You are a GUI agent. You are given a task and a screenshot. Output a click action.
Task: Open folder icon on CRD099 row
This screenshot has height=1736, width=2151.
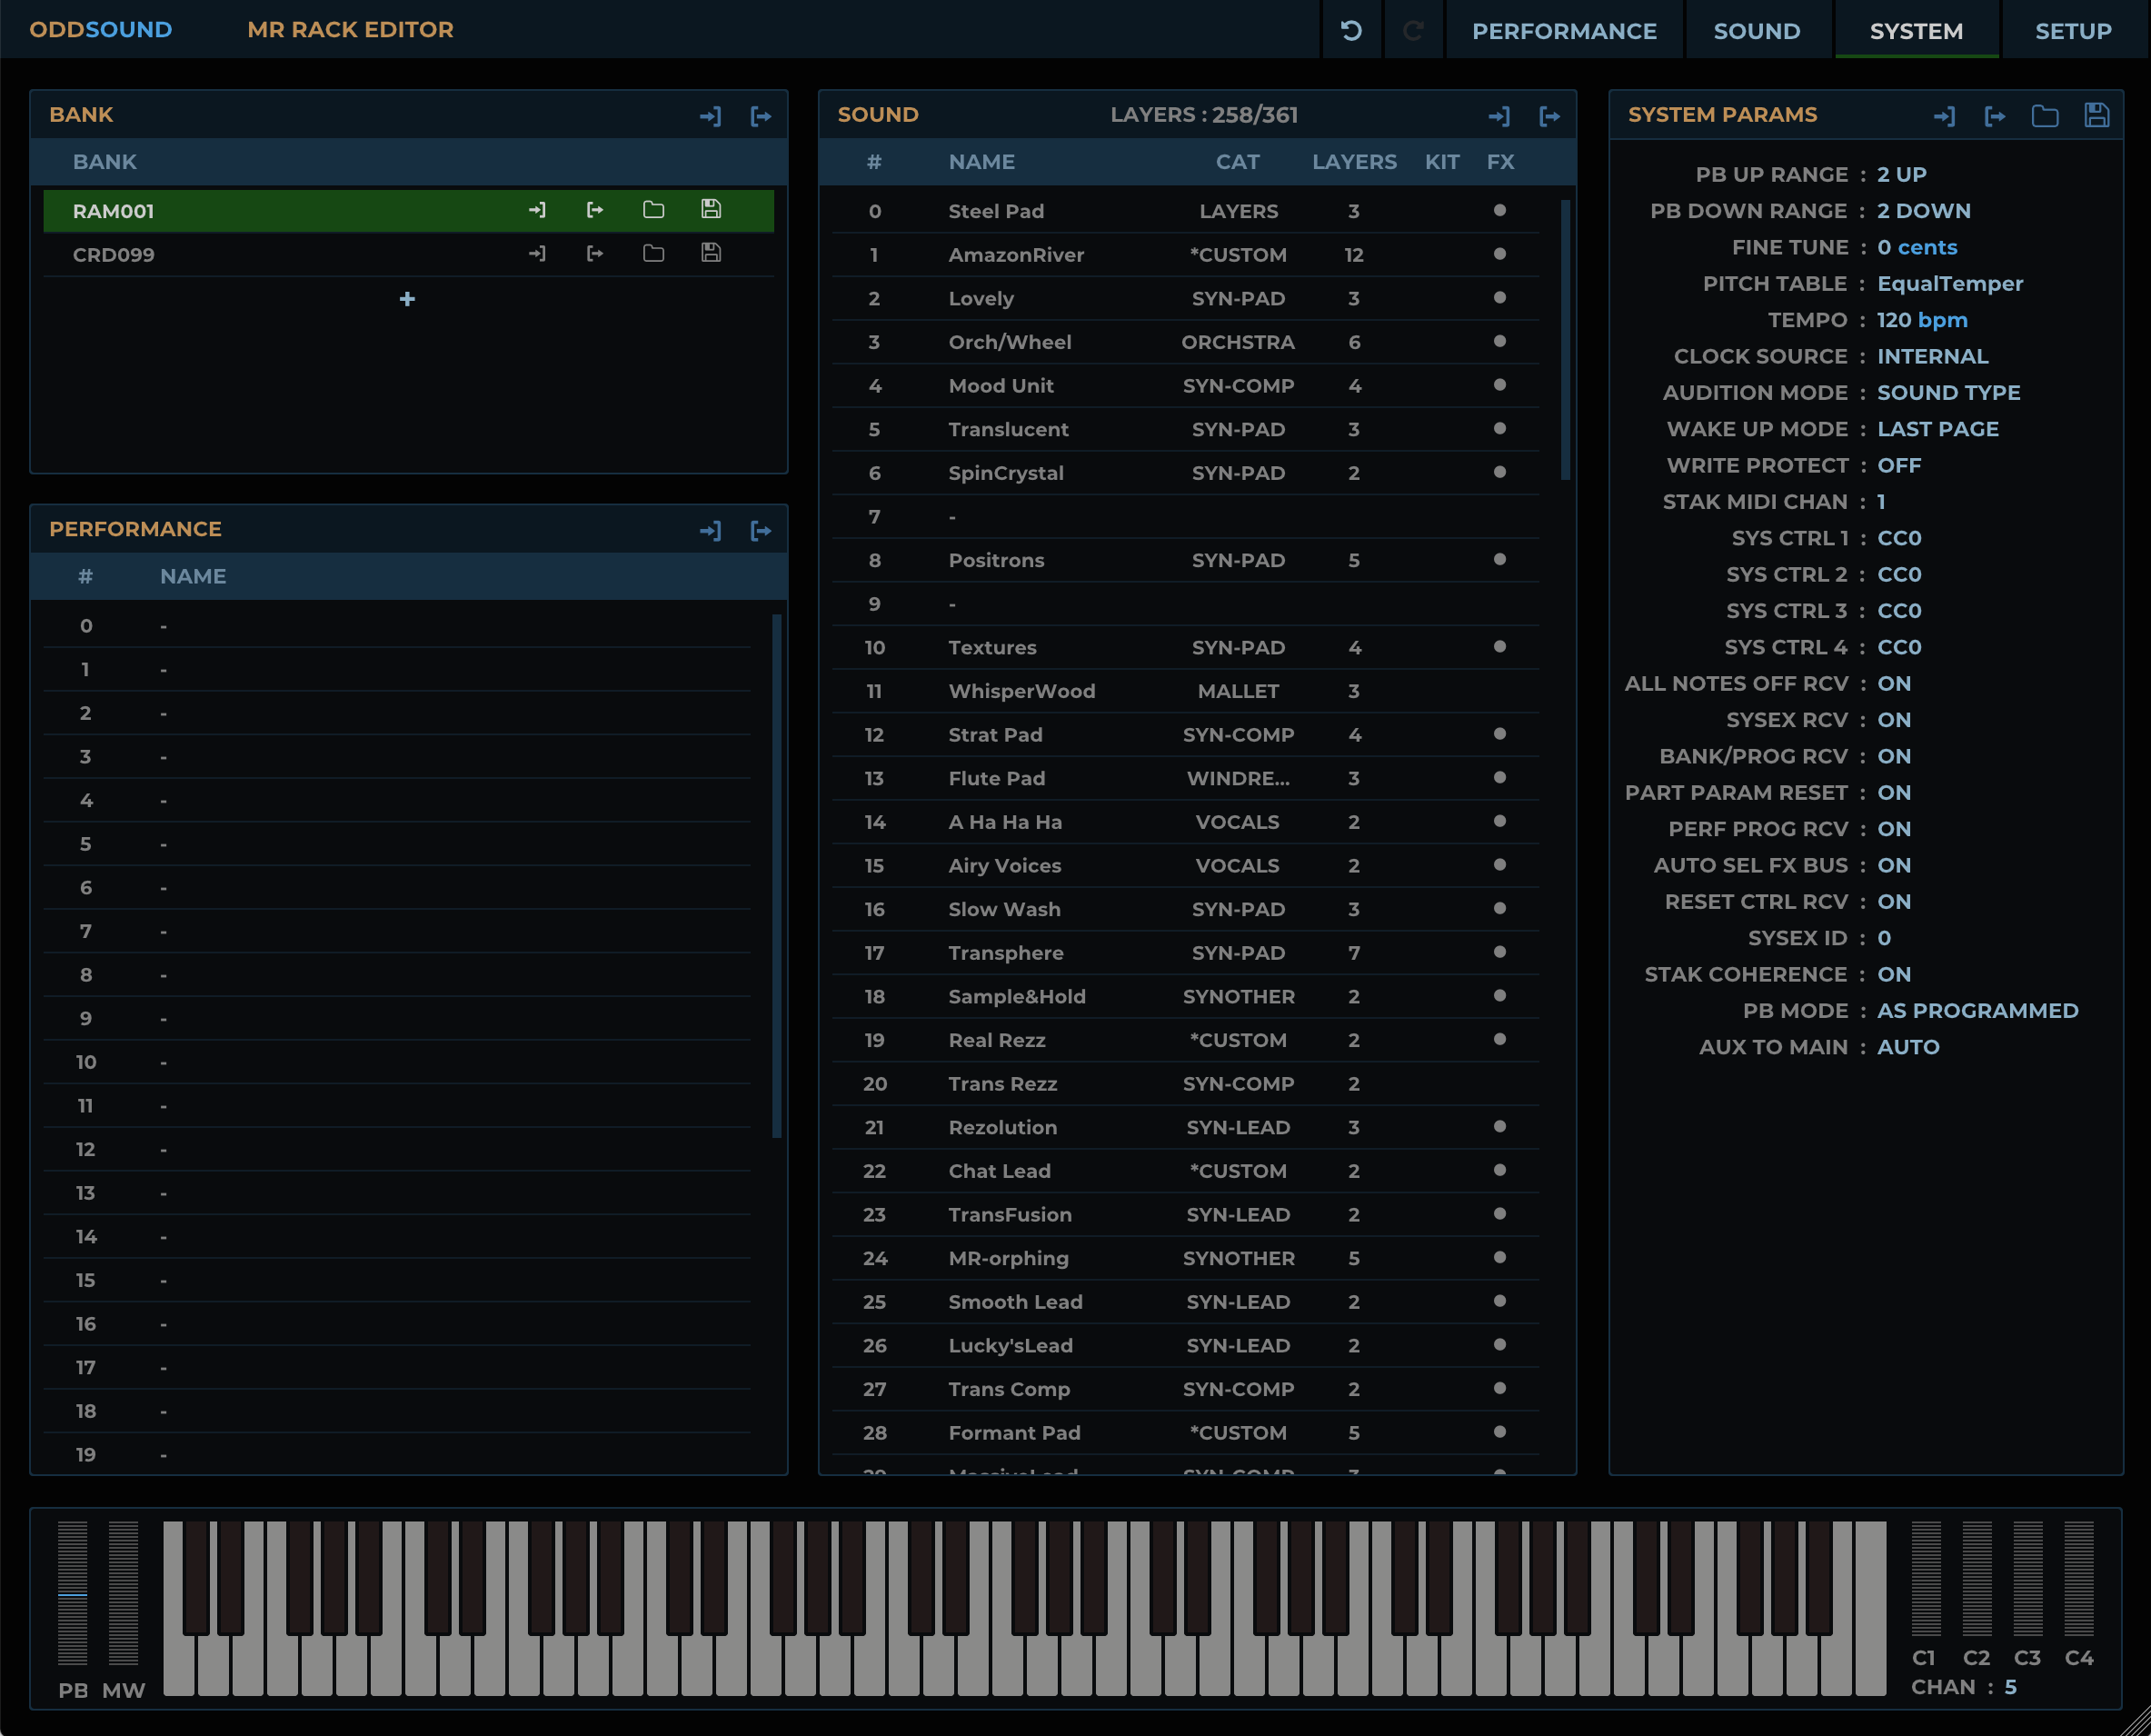[653, 254]
